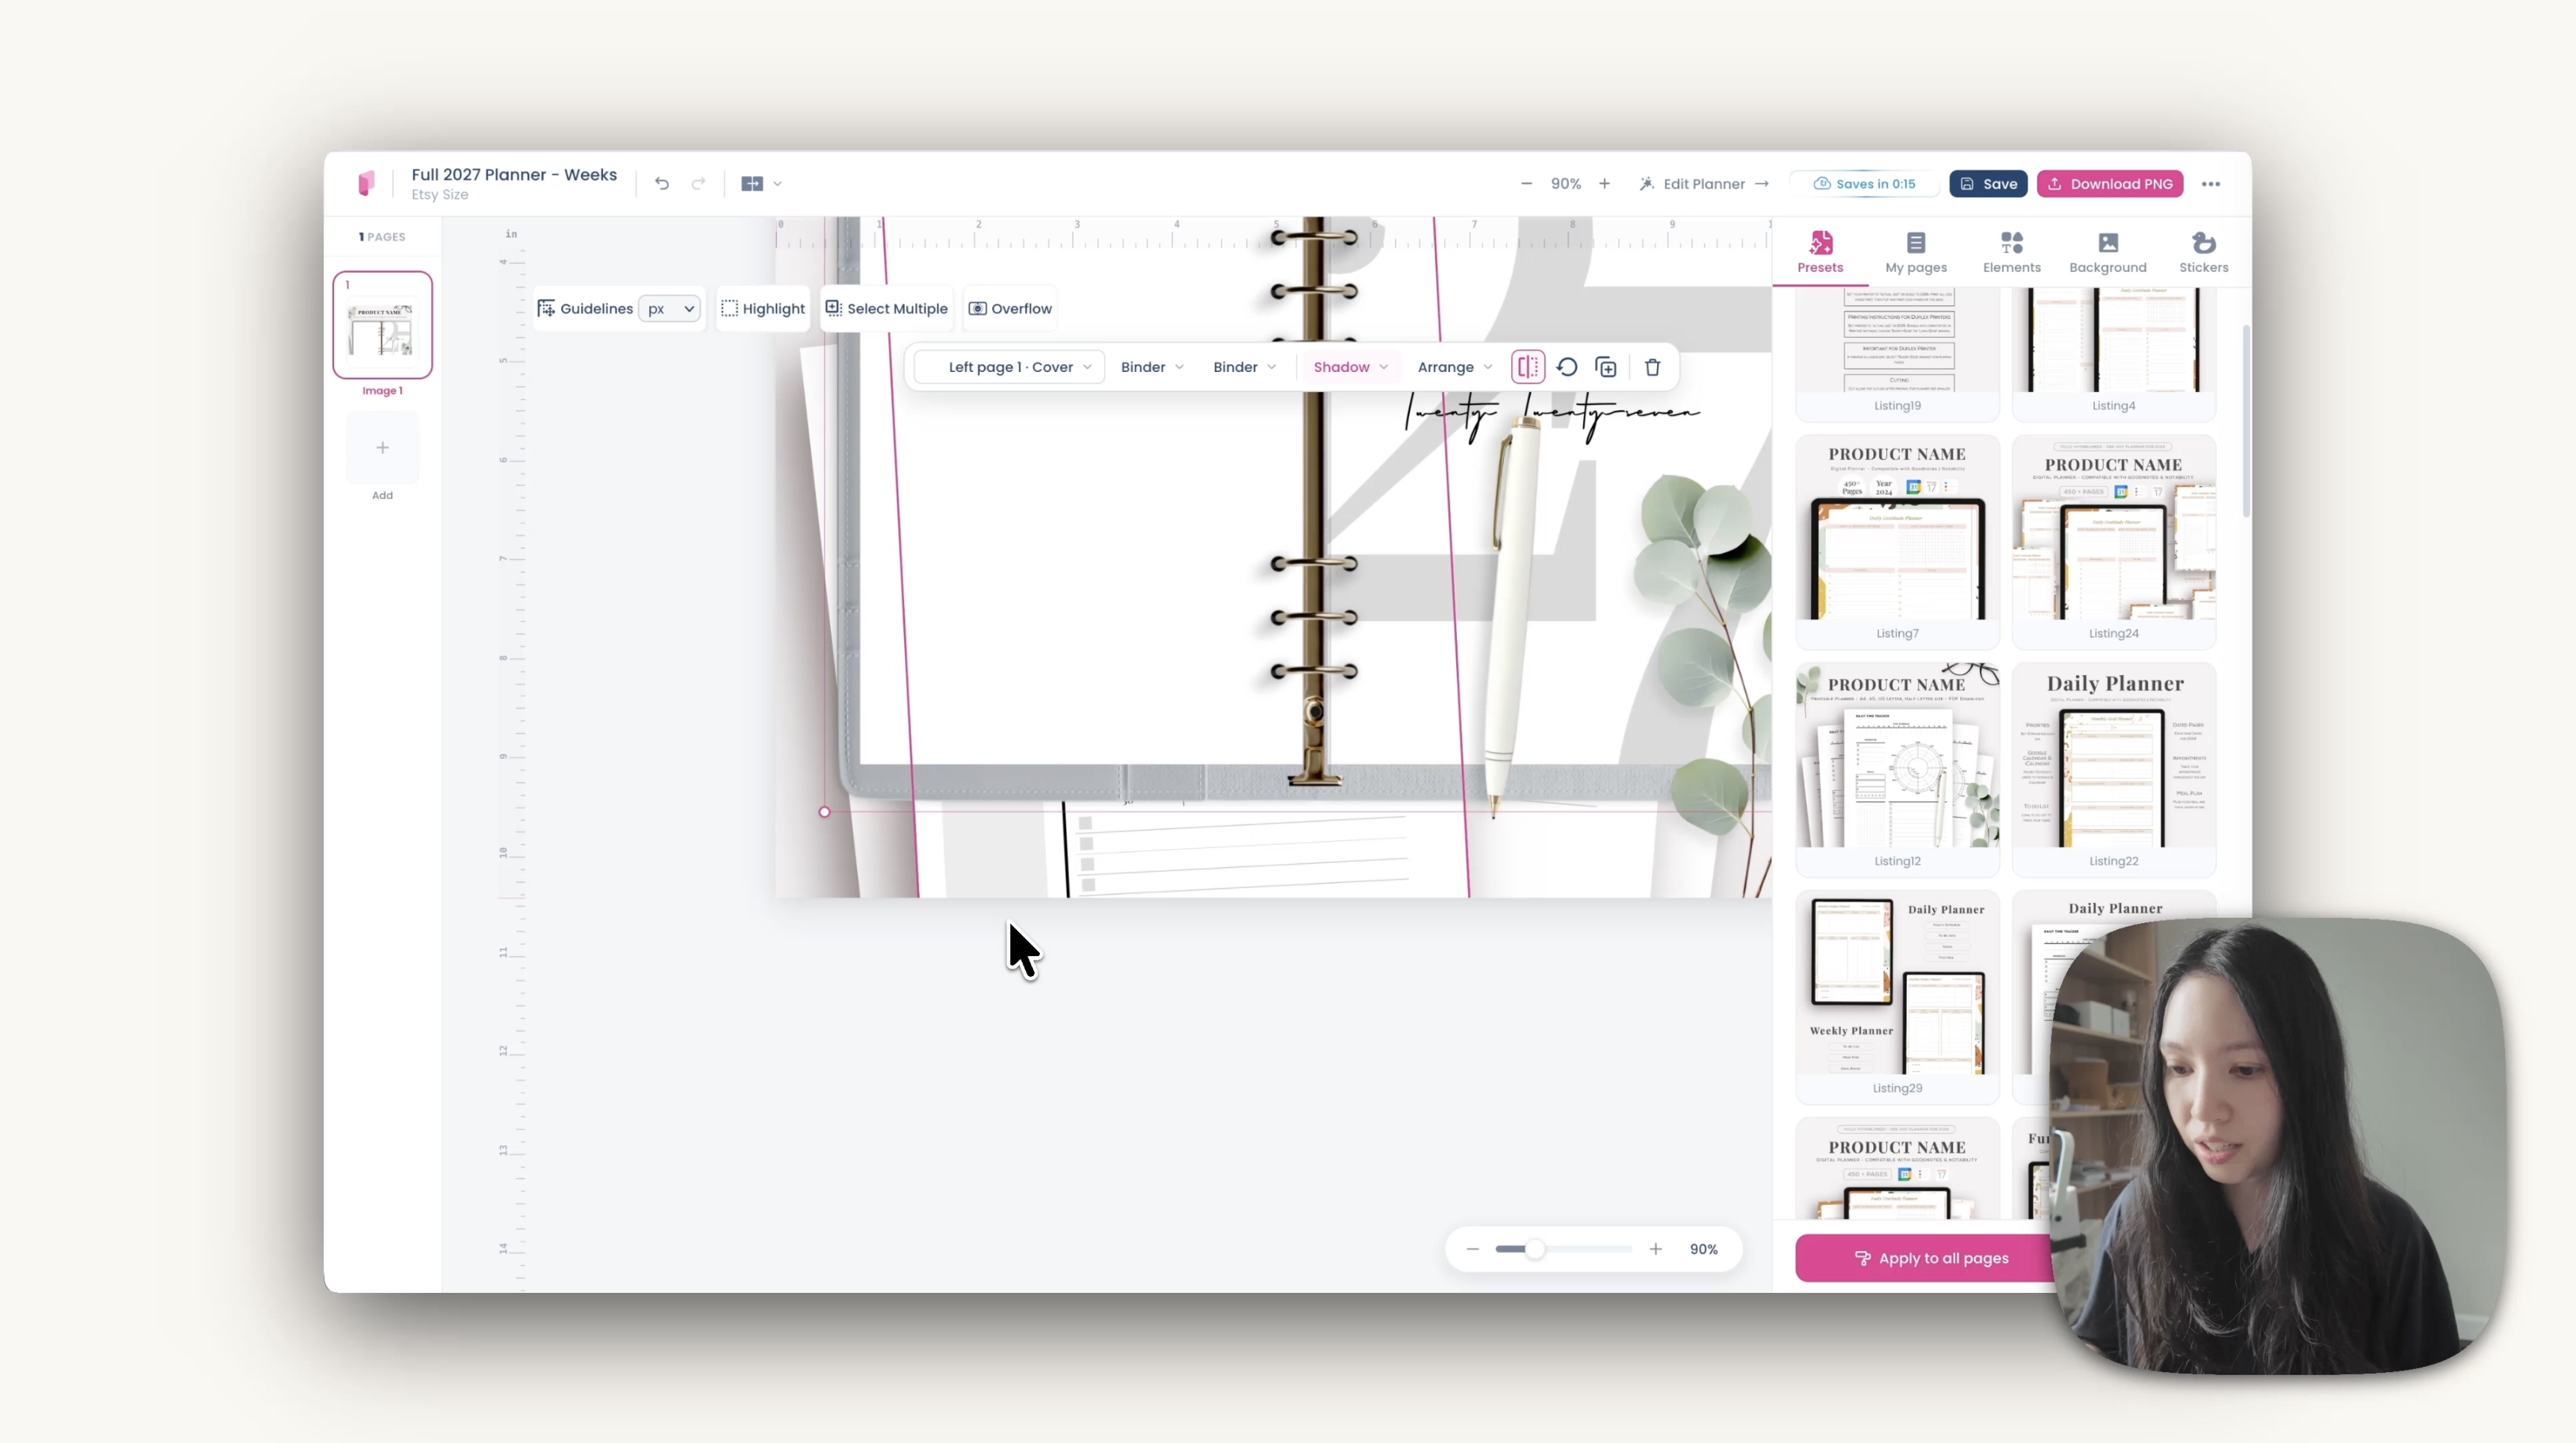Viewport: 2576px width, 1443px height.
Task: Switch to the Presets tab
Action: point(1820,252)
